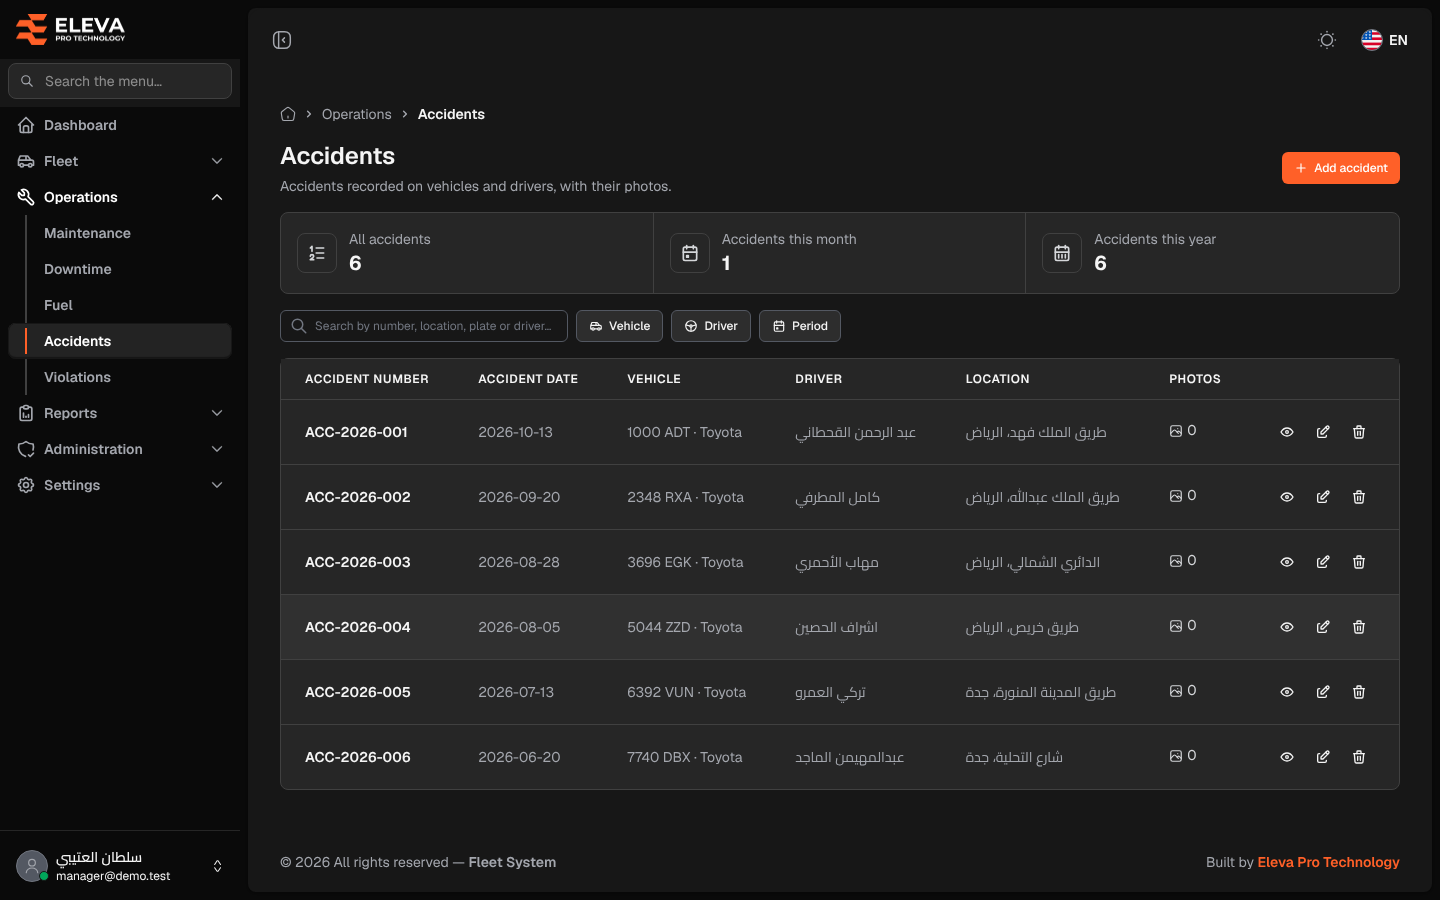View accident ACC-2026-004 details eye icon
This screenshot has width=1440, height=900.
(x=1287, y=627)
